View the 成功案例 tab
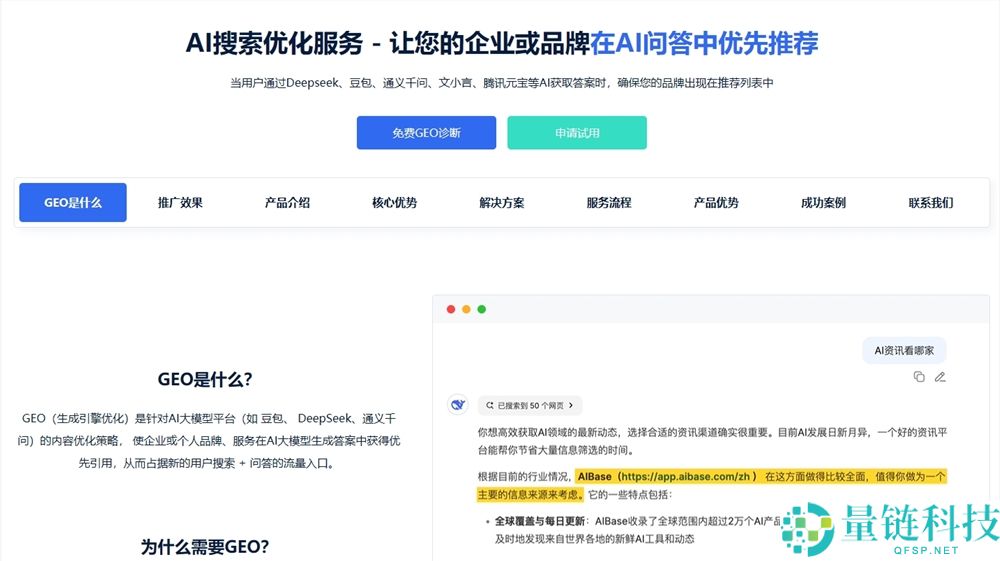Image resolution: width=1000 pixels, height=561 pixels. coord(823,202)
